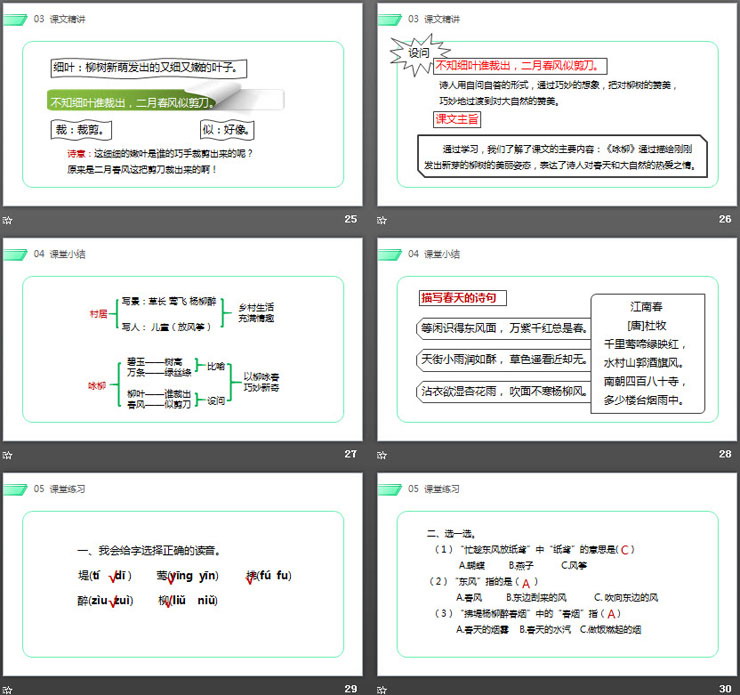740x695 pixels.
Task: Click the 描写春天的诗句 heading on slide 28
Action: tap(457, 298)
